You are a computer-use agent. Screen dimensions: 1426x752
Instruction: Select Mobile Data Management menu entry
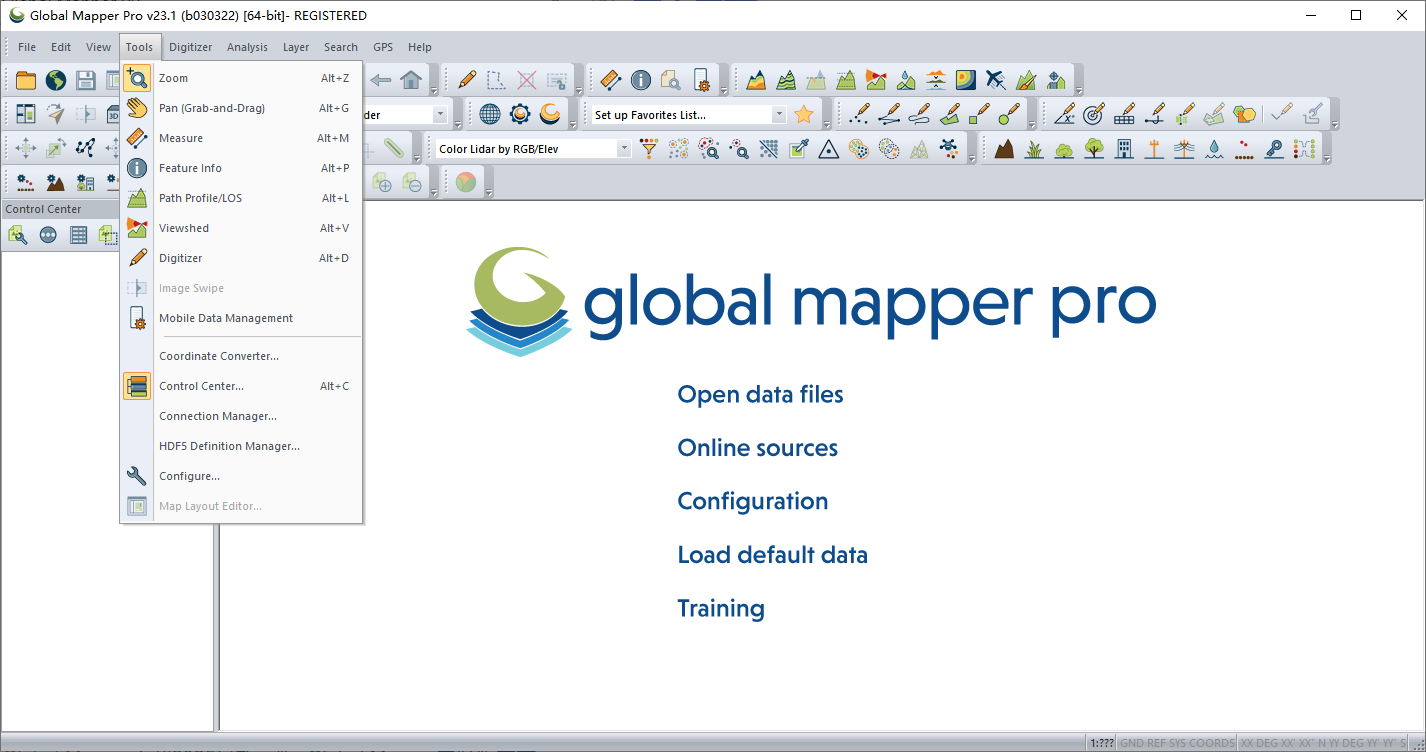coord(241,318)
